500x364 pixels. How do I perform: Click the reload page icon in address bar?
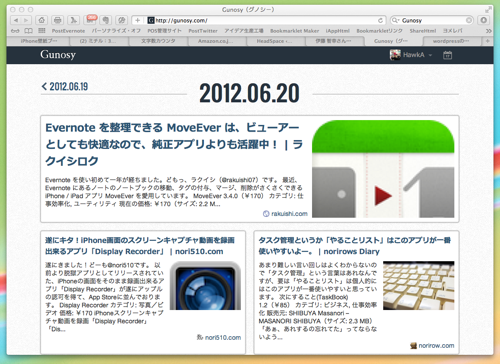(380, 20)
